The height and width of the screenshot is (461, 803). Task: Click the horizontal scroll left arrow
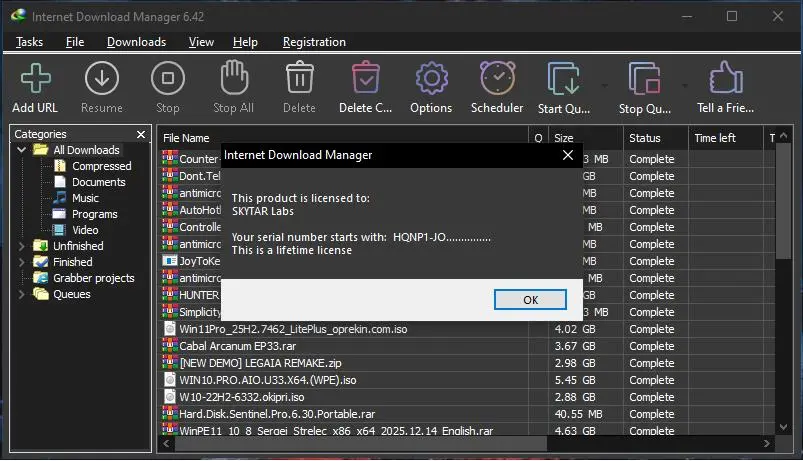[166, 444]
